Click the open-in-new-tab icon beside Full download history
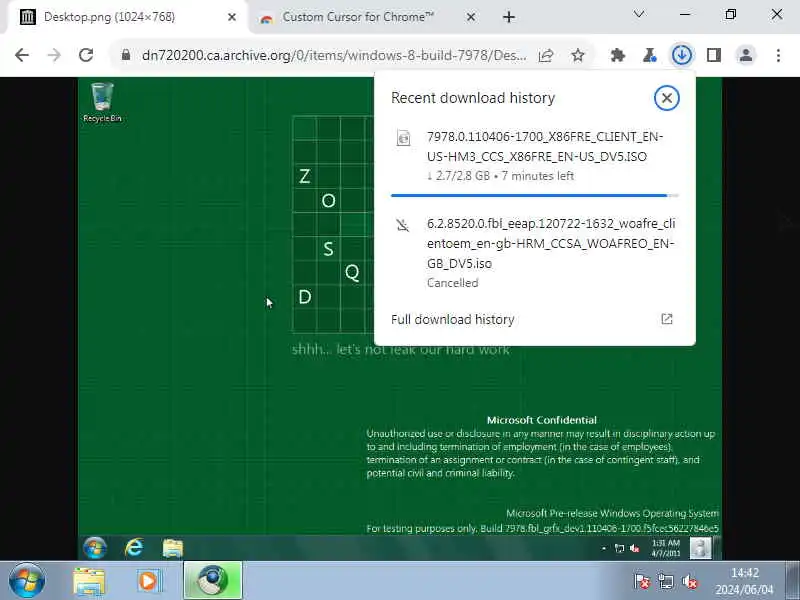800x600 pixels. tap(666, 319)
